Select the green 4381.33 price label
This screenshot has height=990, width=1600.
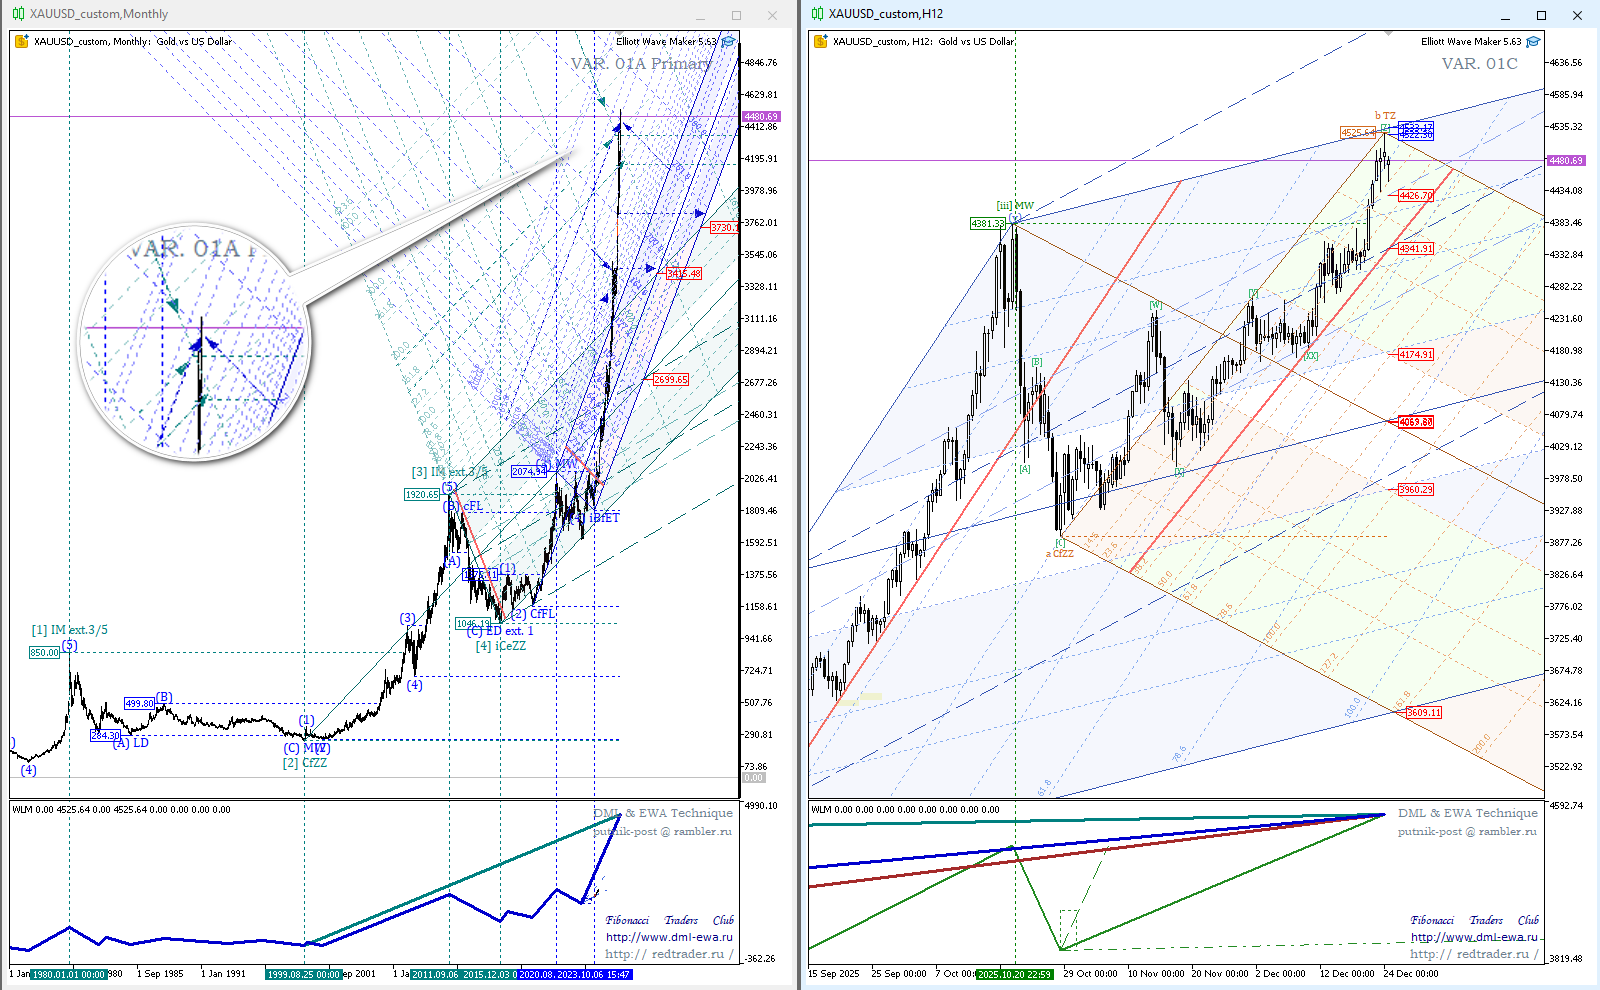(x=987, y=224)
